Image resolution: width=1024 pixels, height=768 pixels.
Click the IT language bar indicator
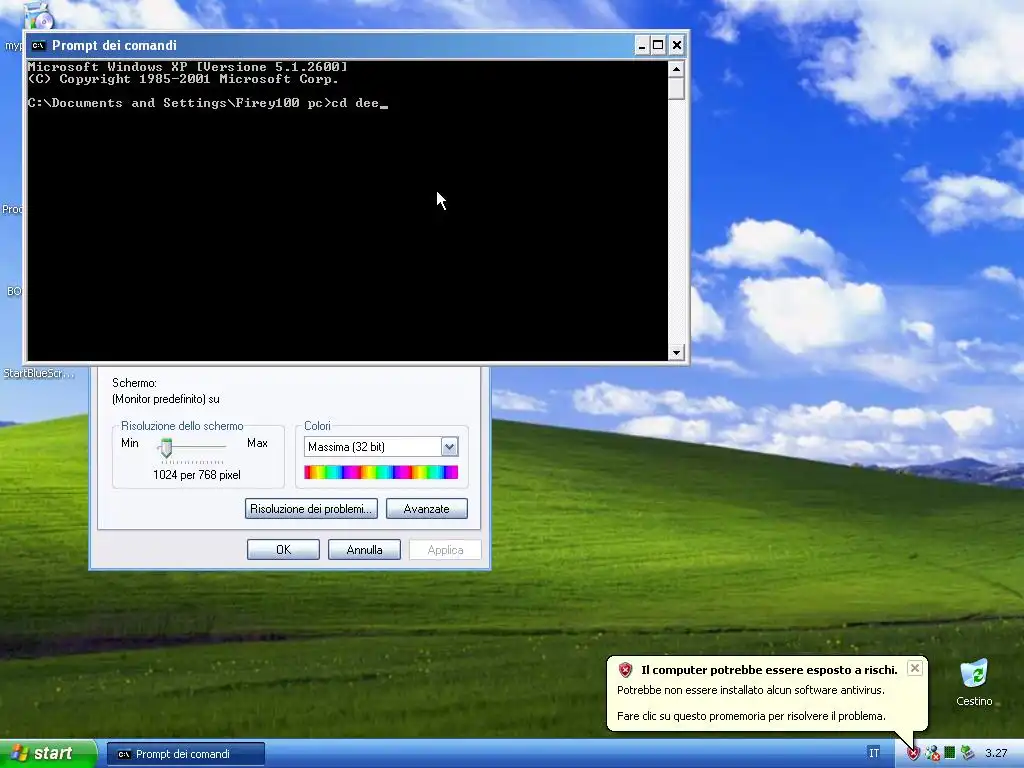click(x=873, y=753)
